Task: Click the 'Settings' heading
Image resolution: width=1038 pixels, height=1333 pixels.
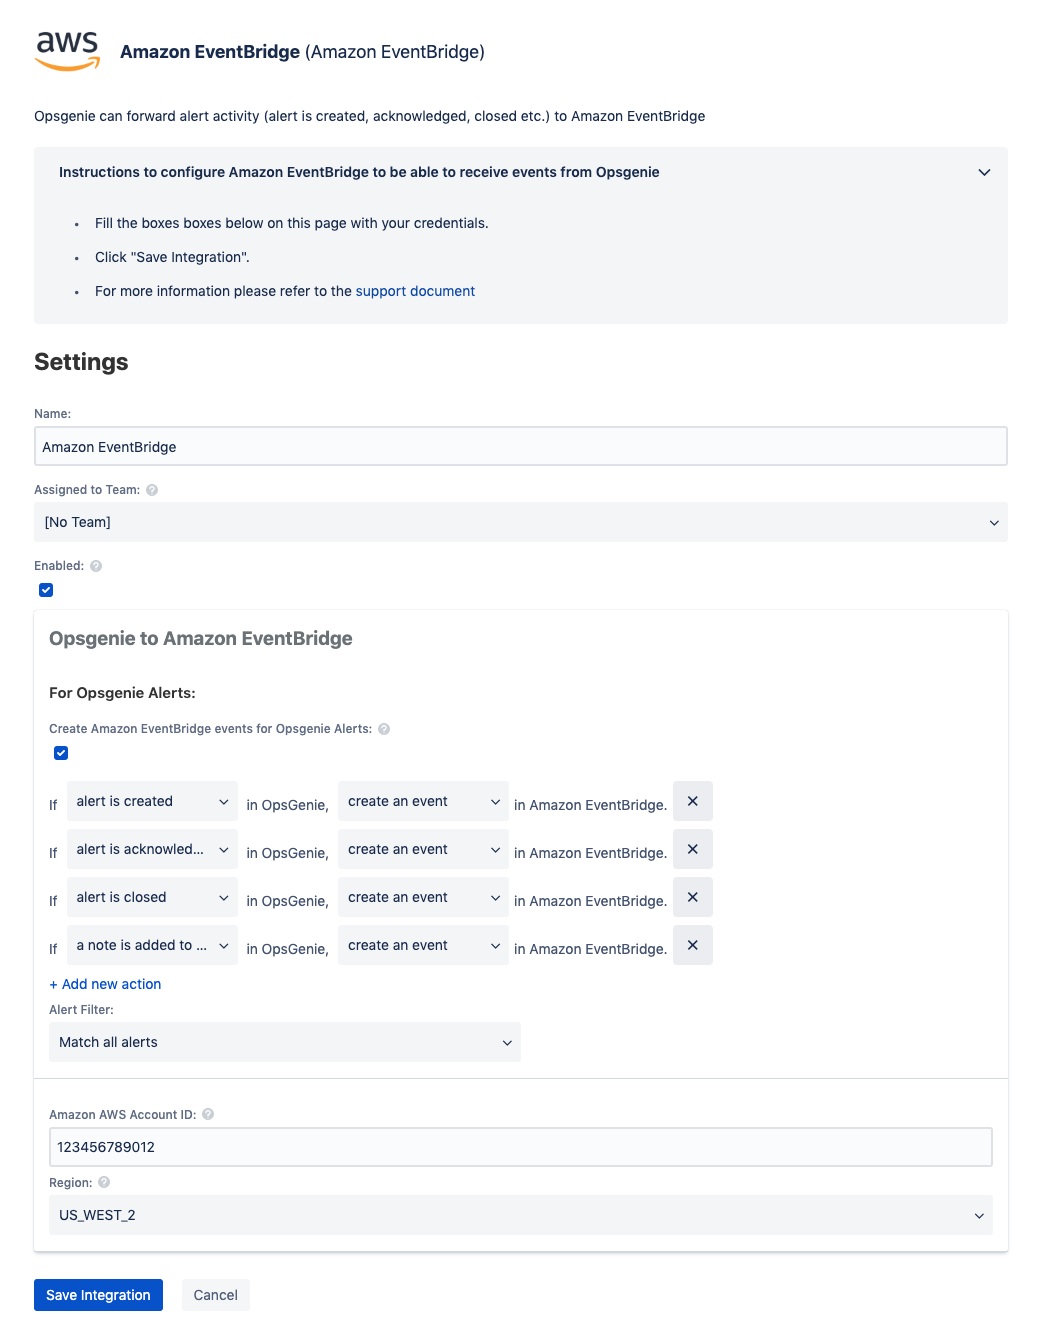Action: click(81, 362)
